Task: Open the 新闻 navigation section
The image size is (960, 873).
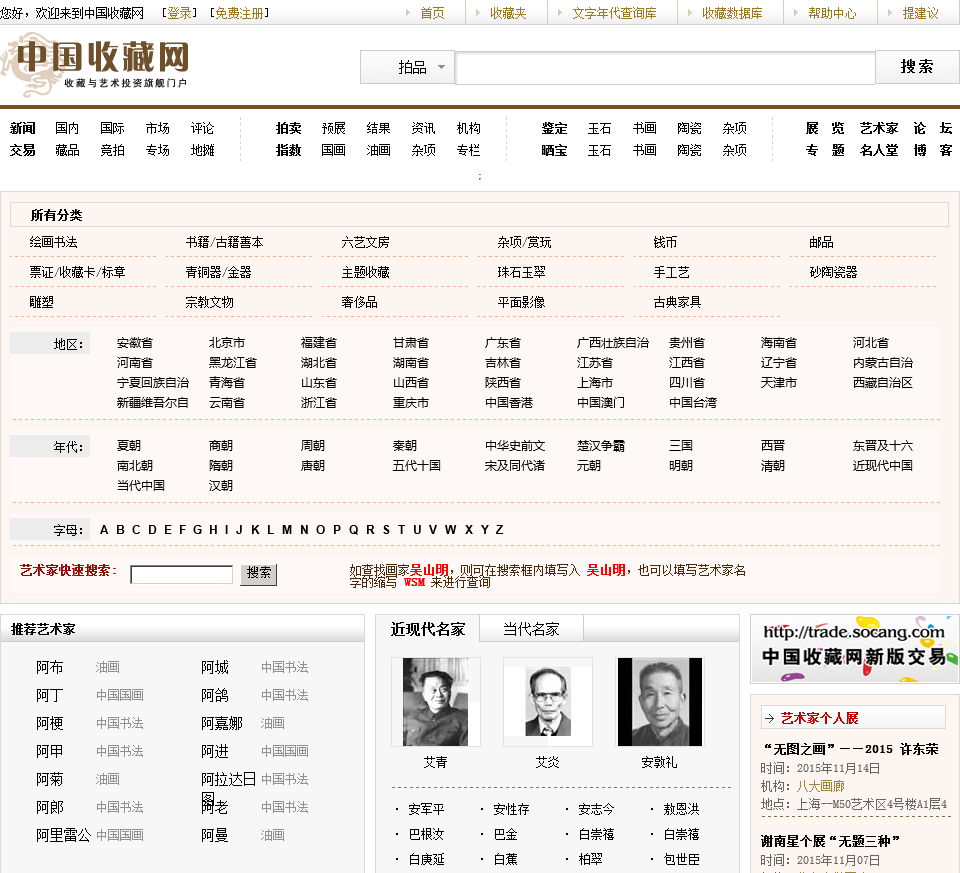Action: point(23,129)
